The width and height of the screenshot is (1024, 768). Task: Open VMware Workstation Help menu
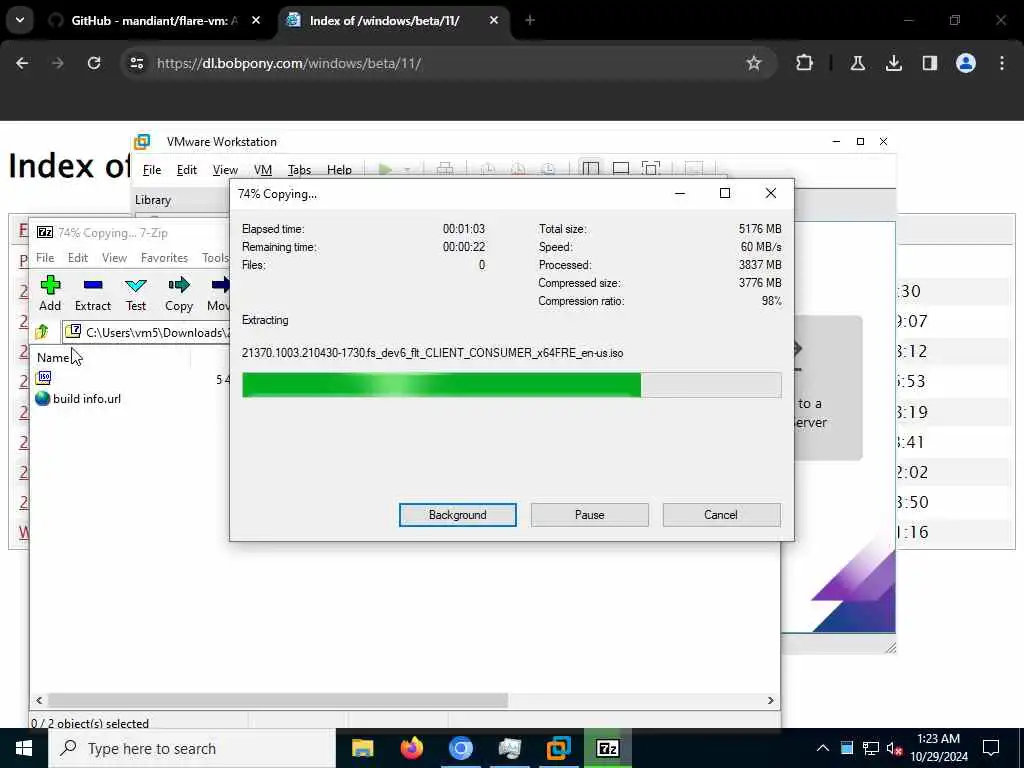[x=340, y=170]
